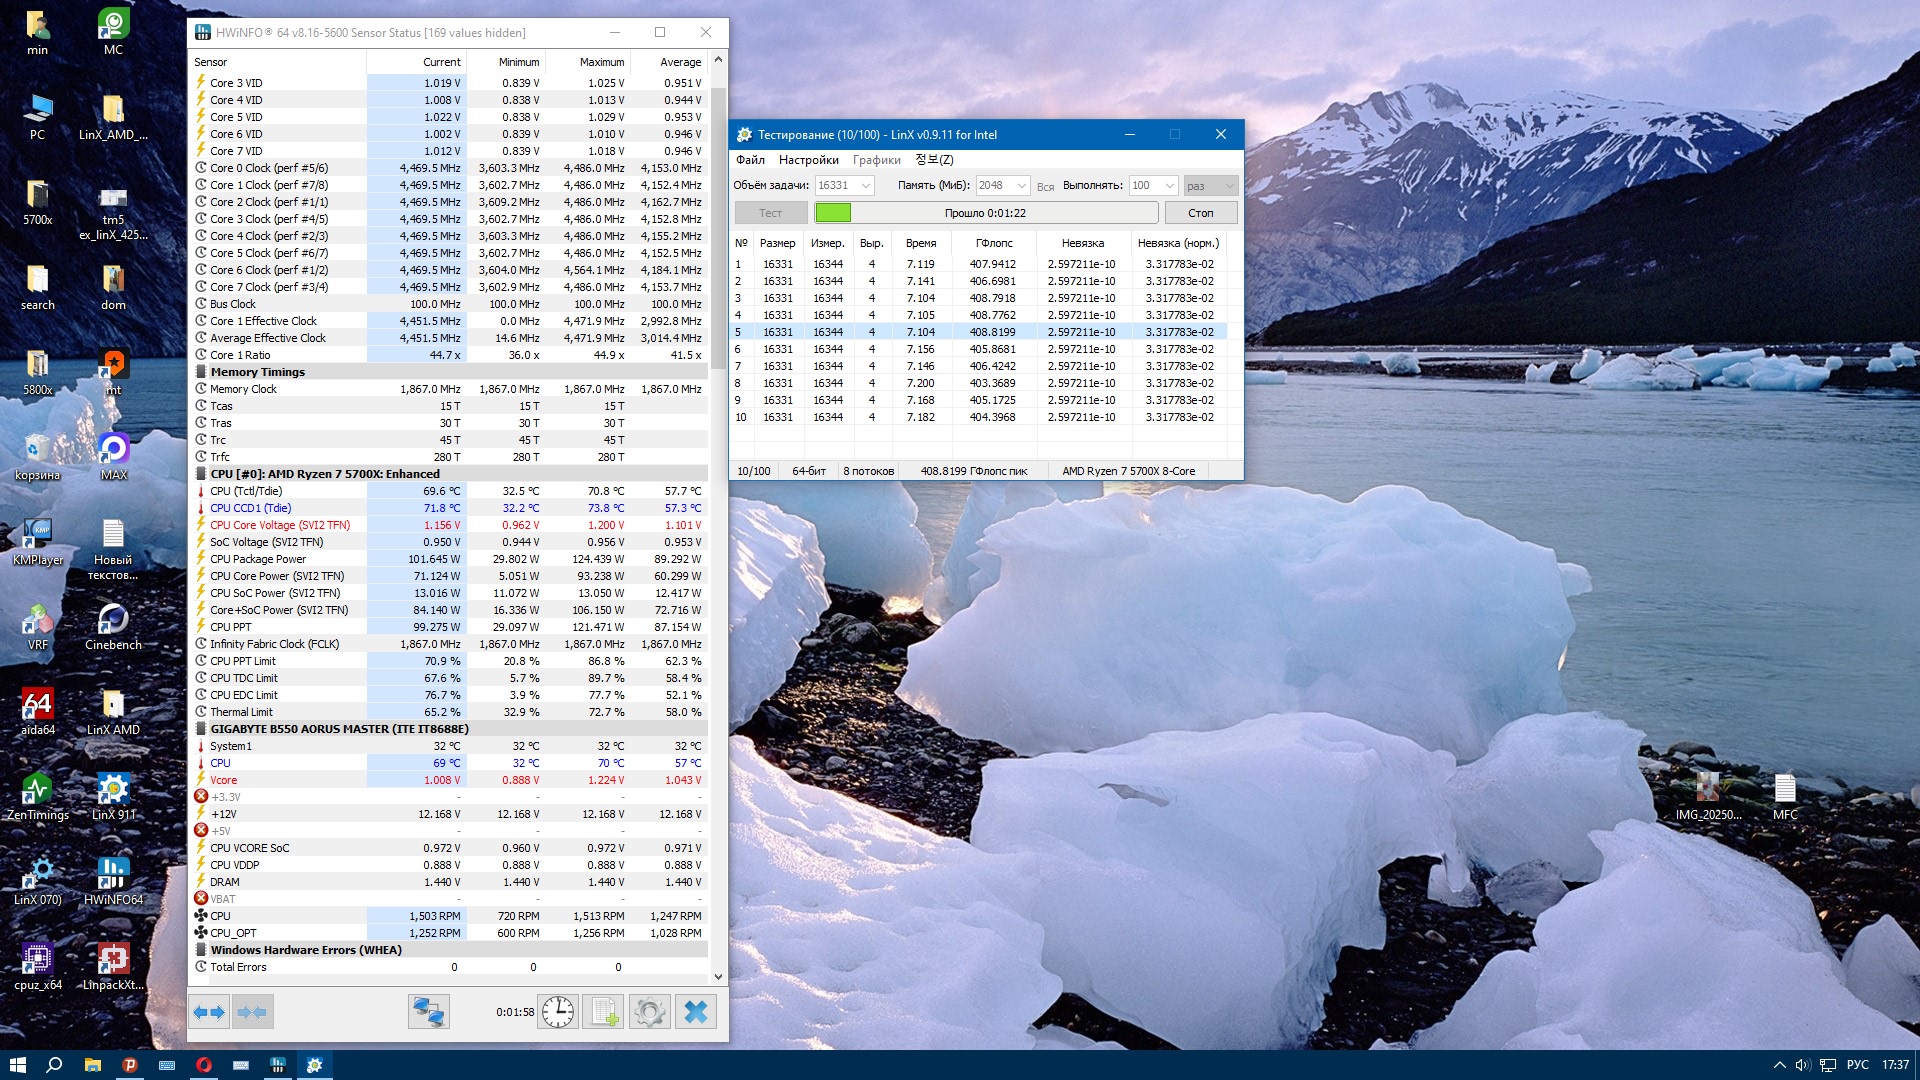Click HWiNFO expand columns arrows button
The height and width of the screenshot is (1080, 1920).
[209, 1013]
